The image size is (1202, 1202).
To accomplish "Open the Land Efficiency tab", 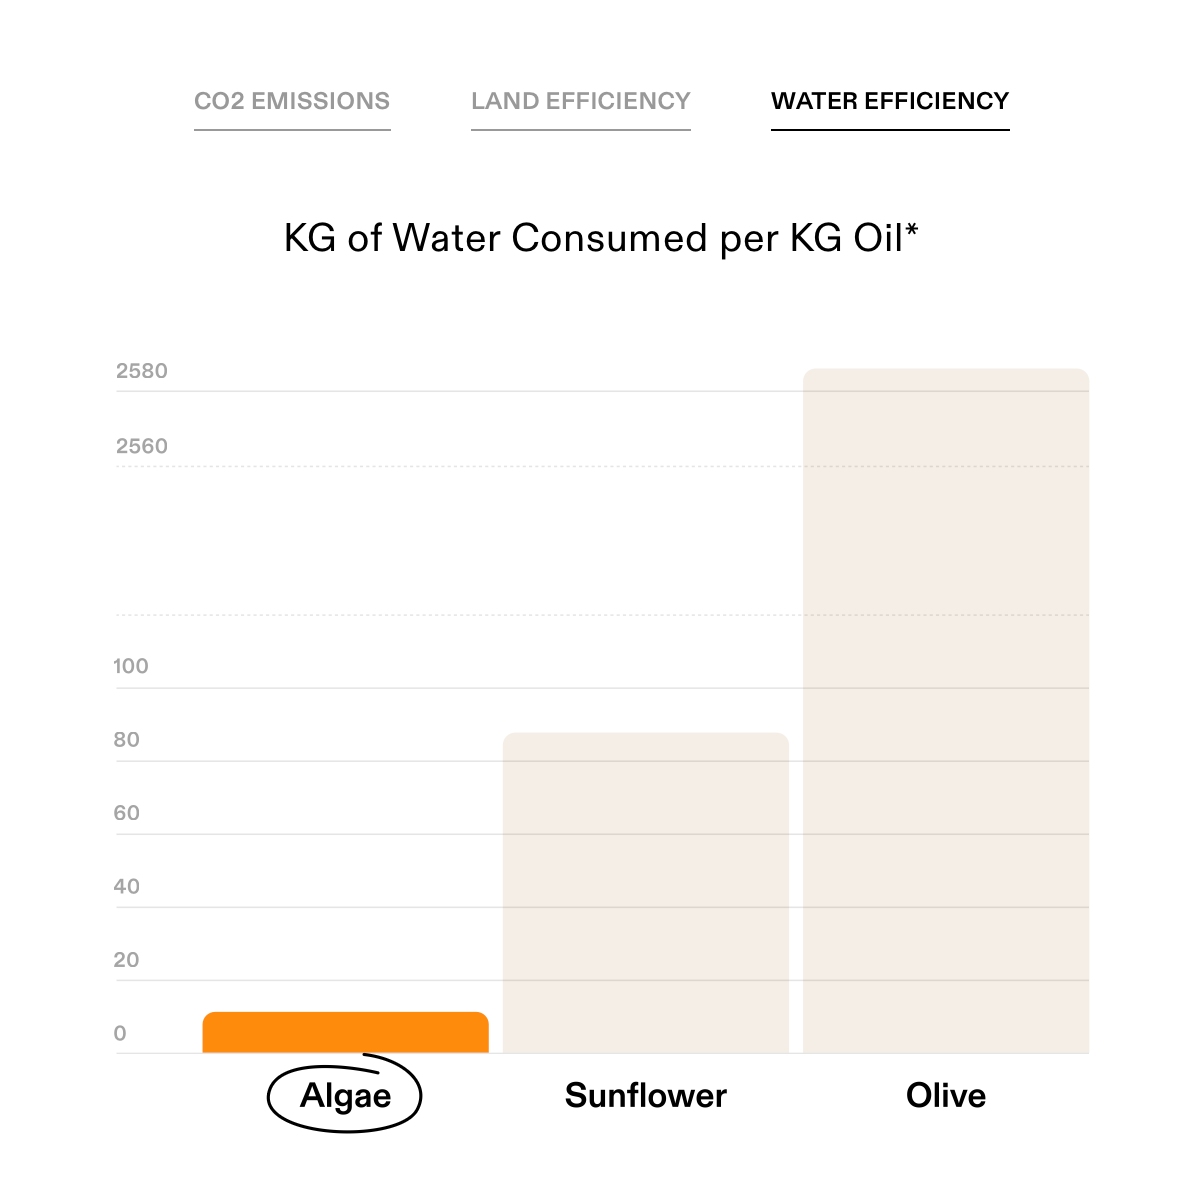I will [581, 102].
